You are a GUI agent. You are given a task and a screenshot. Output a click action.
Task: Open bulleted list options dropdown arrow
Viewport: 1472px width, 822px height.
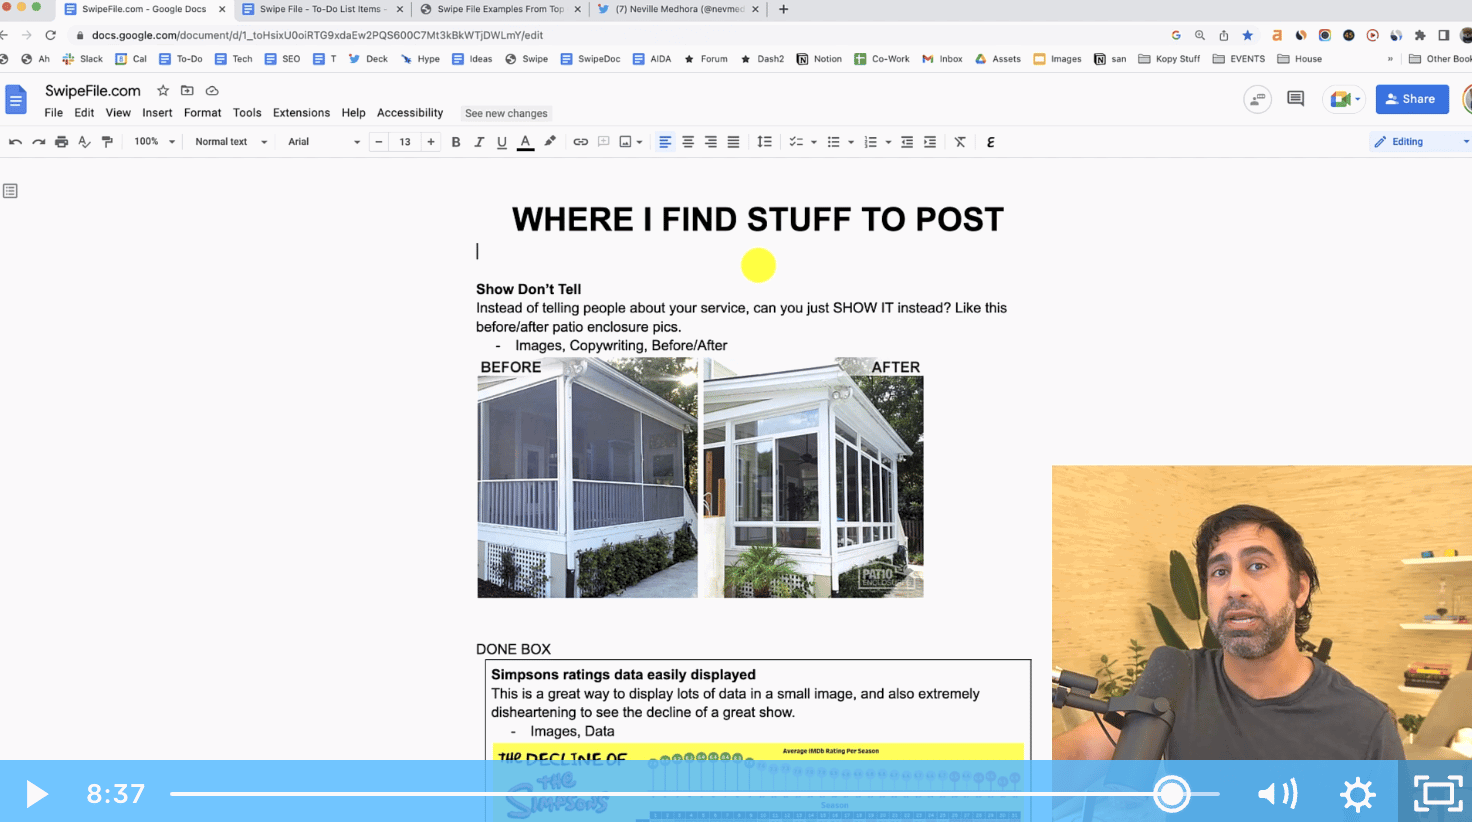pos(851,142)
